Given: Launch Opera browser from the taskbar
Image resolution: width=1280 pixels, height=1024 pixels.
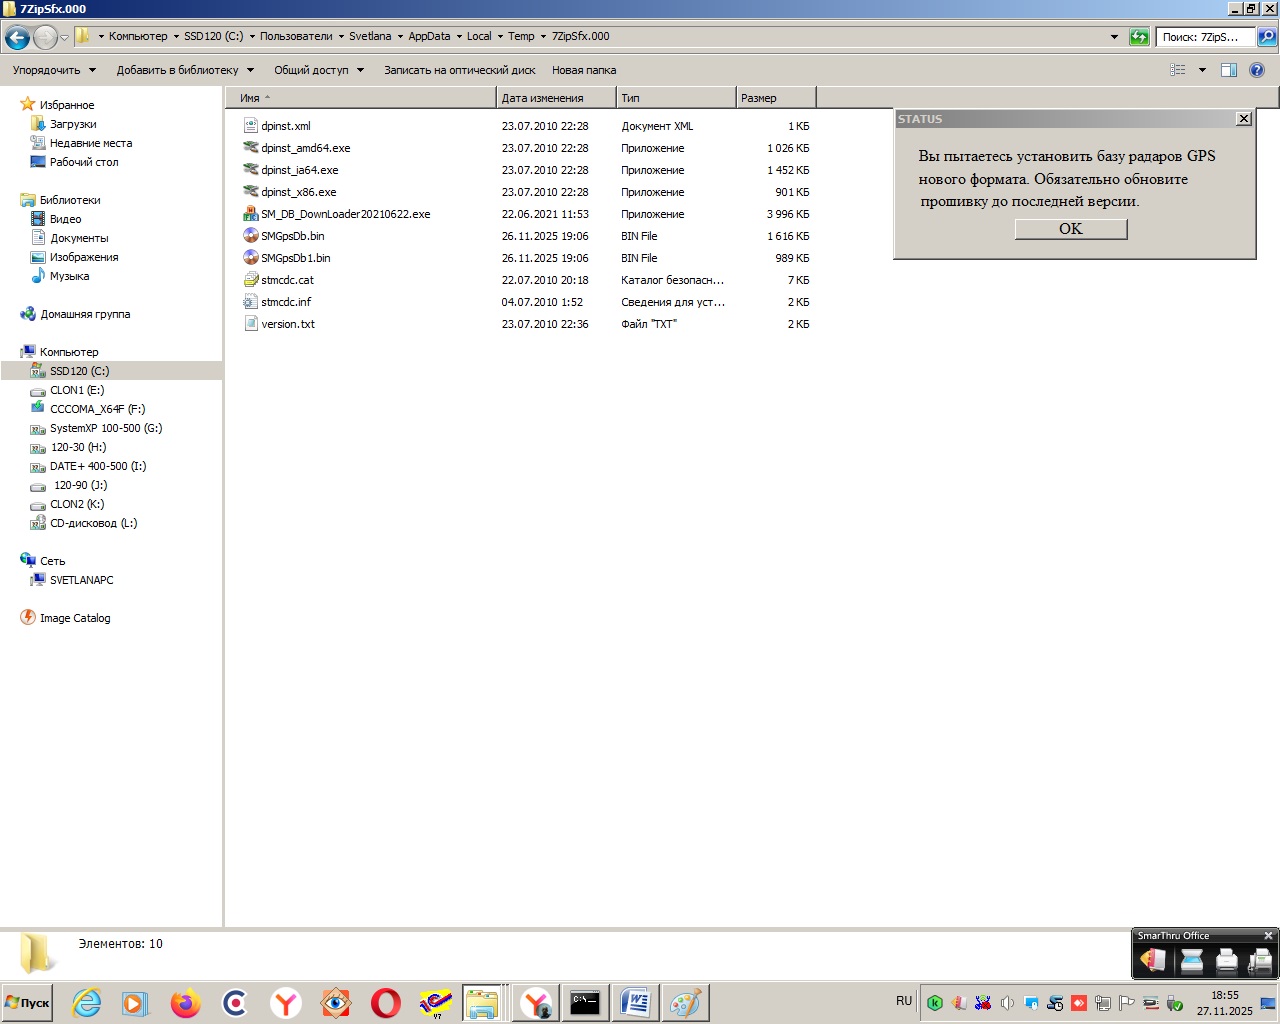Looking at the screenshot, I should (x=385, y=1003).
